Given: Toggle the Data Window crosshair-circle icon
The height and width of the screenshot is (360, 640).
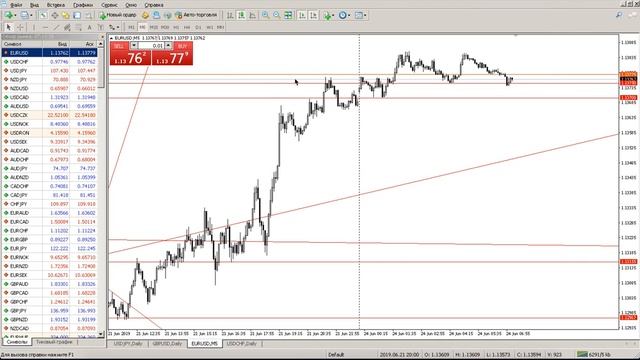Looking at the screenshot, I should point(55,16).
